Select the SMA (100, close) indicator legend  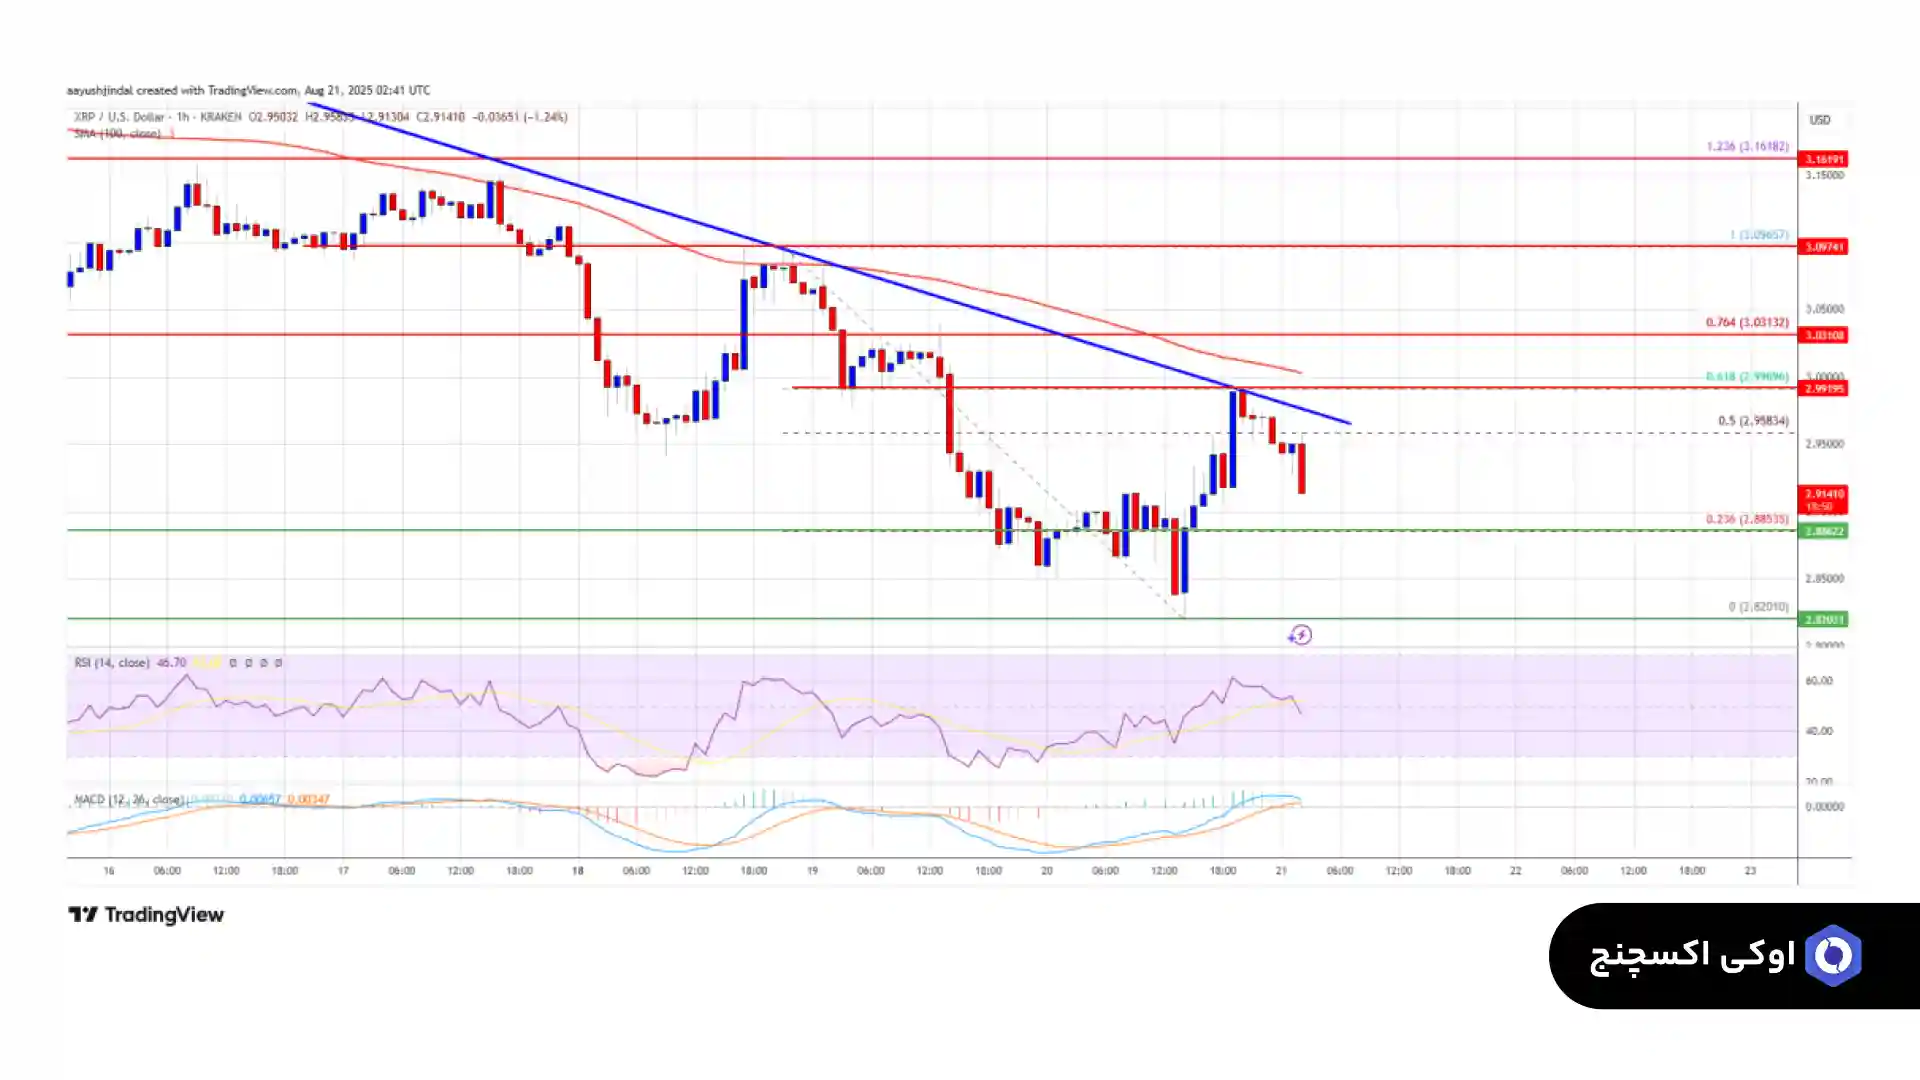point(117,134)
